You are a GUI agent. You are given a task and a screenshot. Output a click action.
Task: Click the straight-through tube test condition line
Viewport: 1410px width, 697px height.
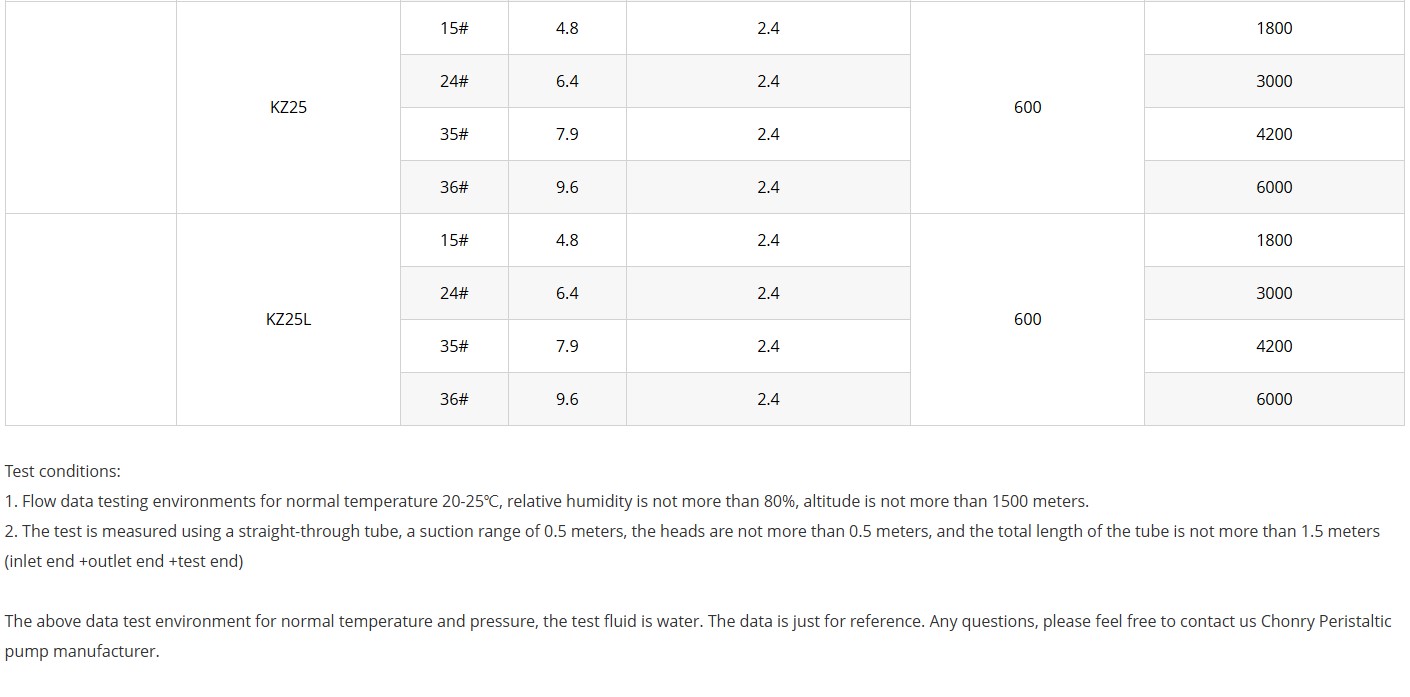pos(692,531)
